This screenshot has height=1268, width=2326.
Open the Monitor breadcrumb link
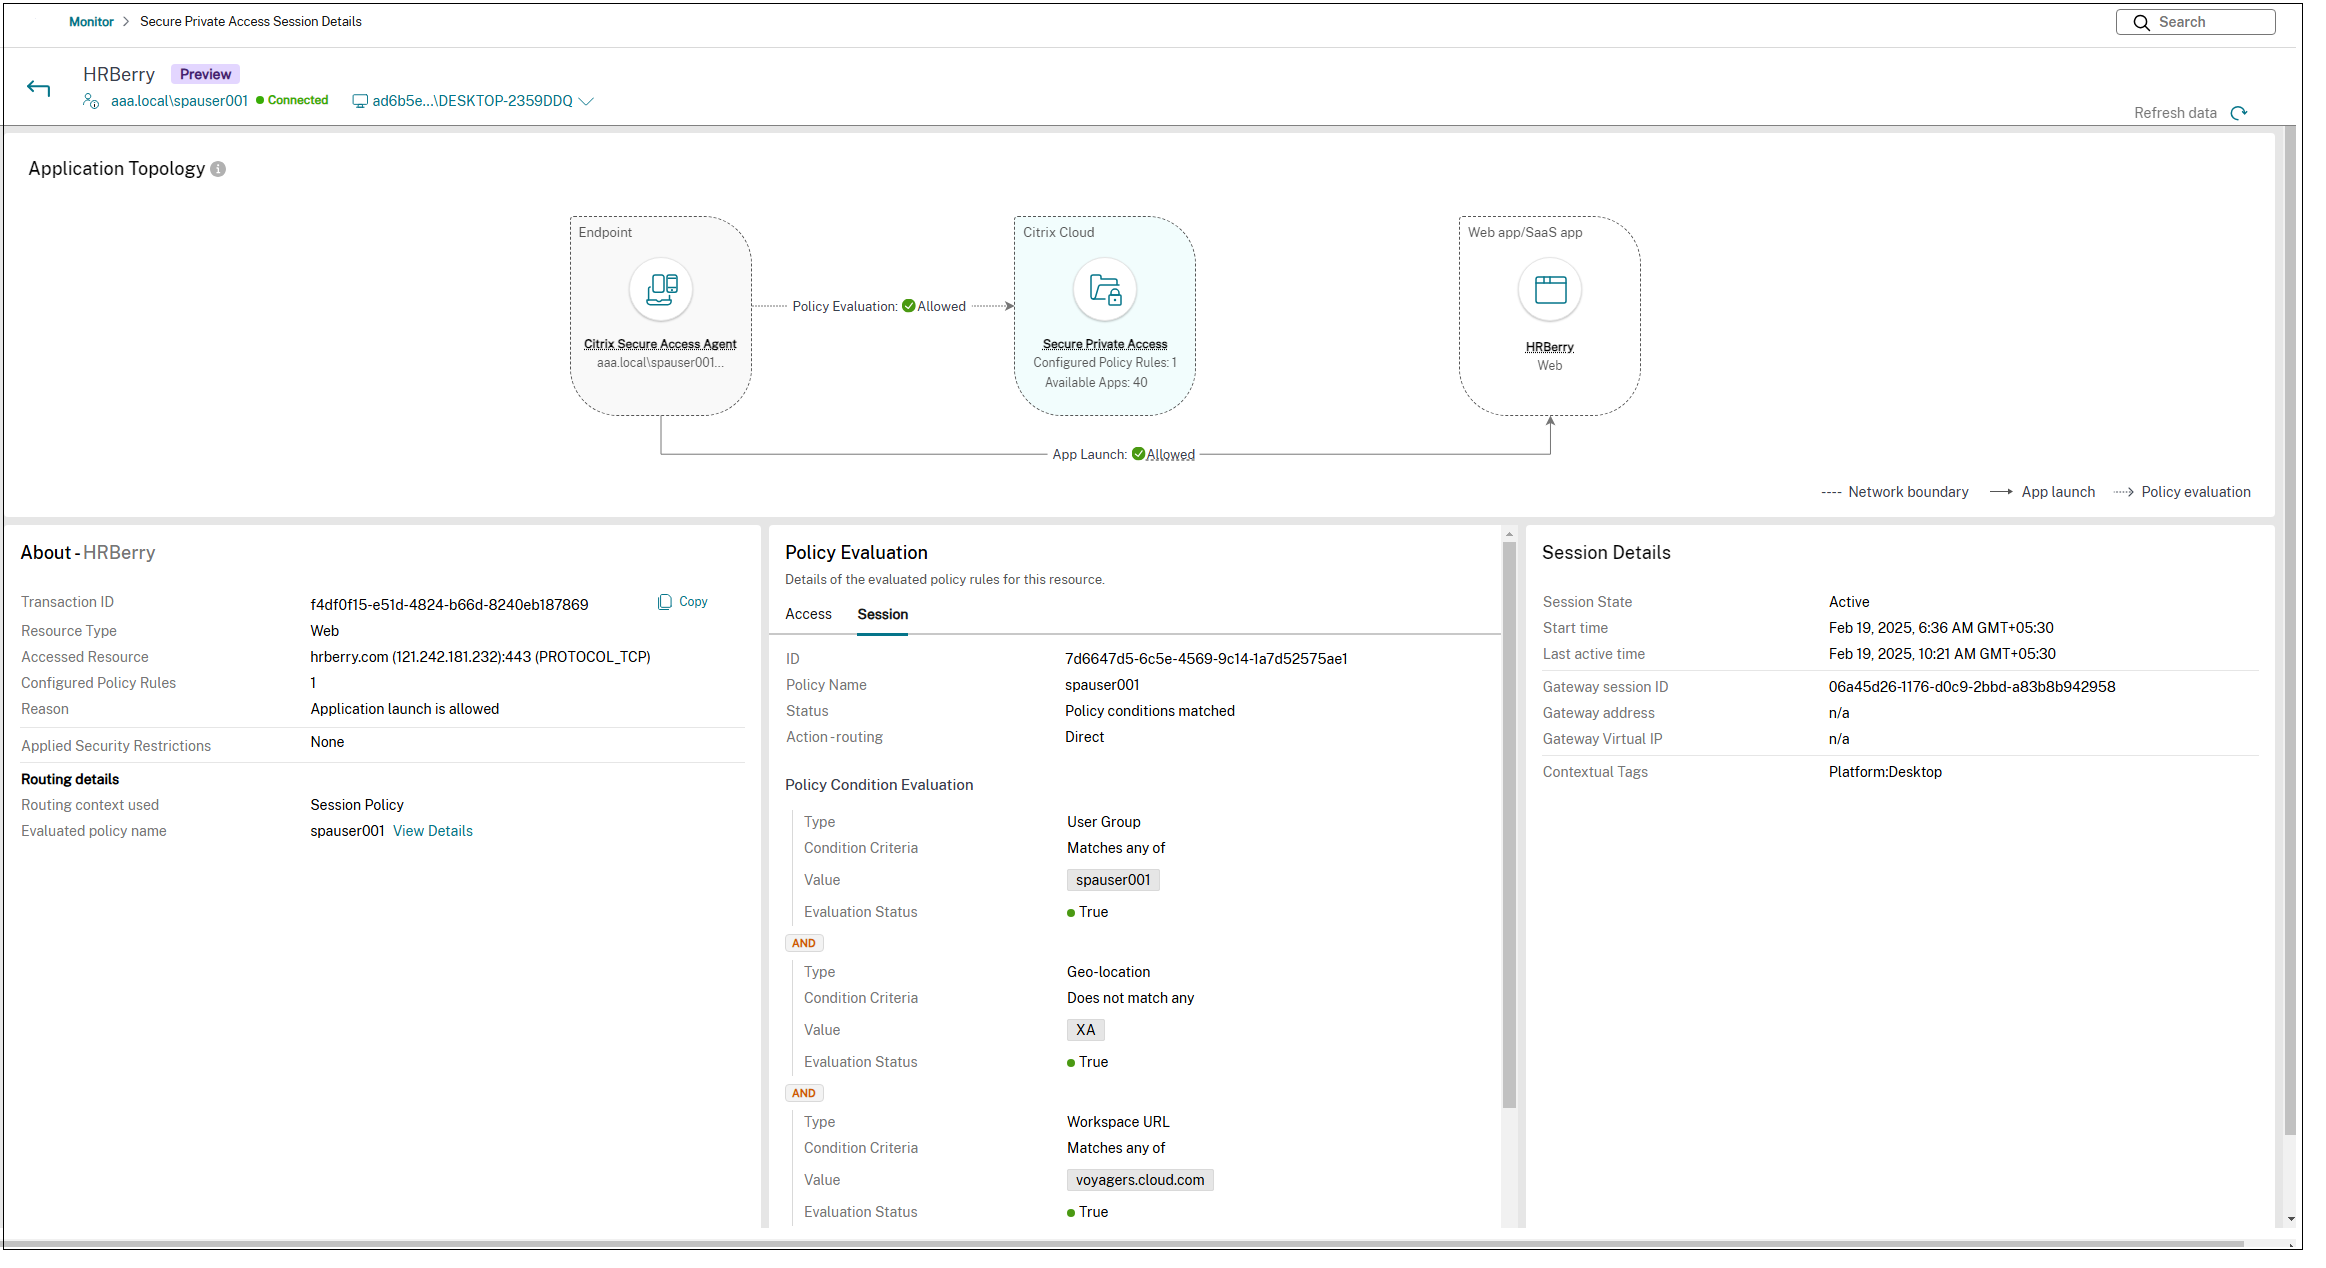coord(91,22)
